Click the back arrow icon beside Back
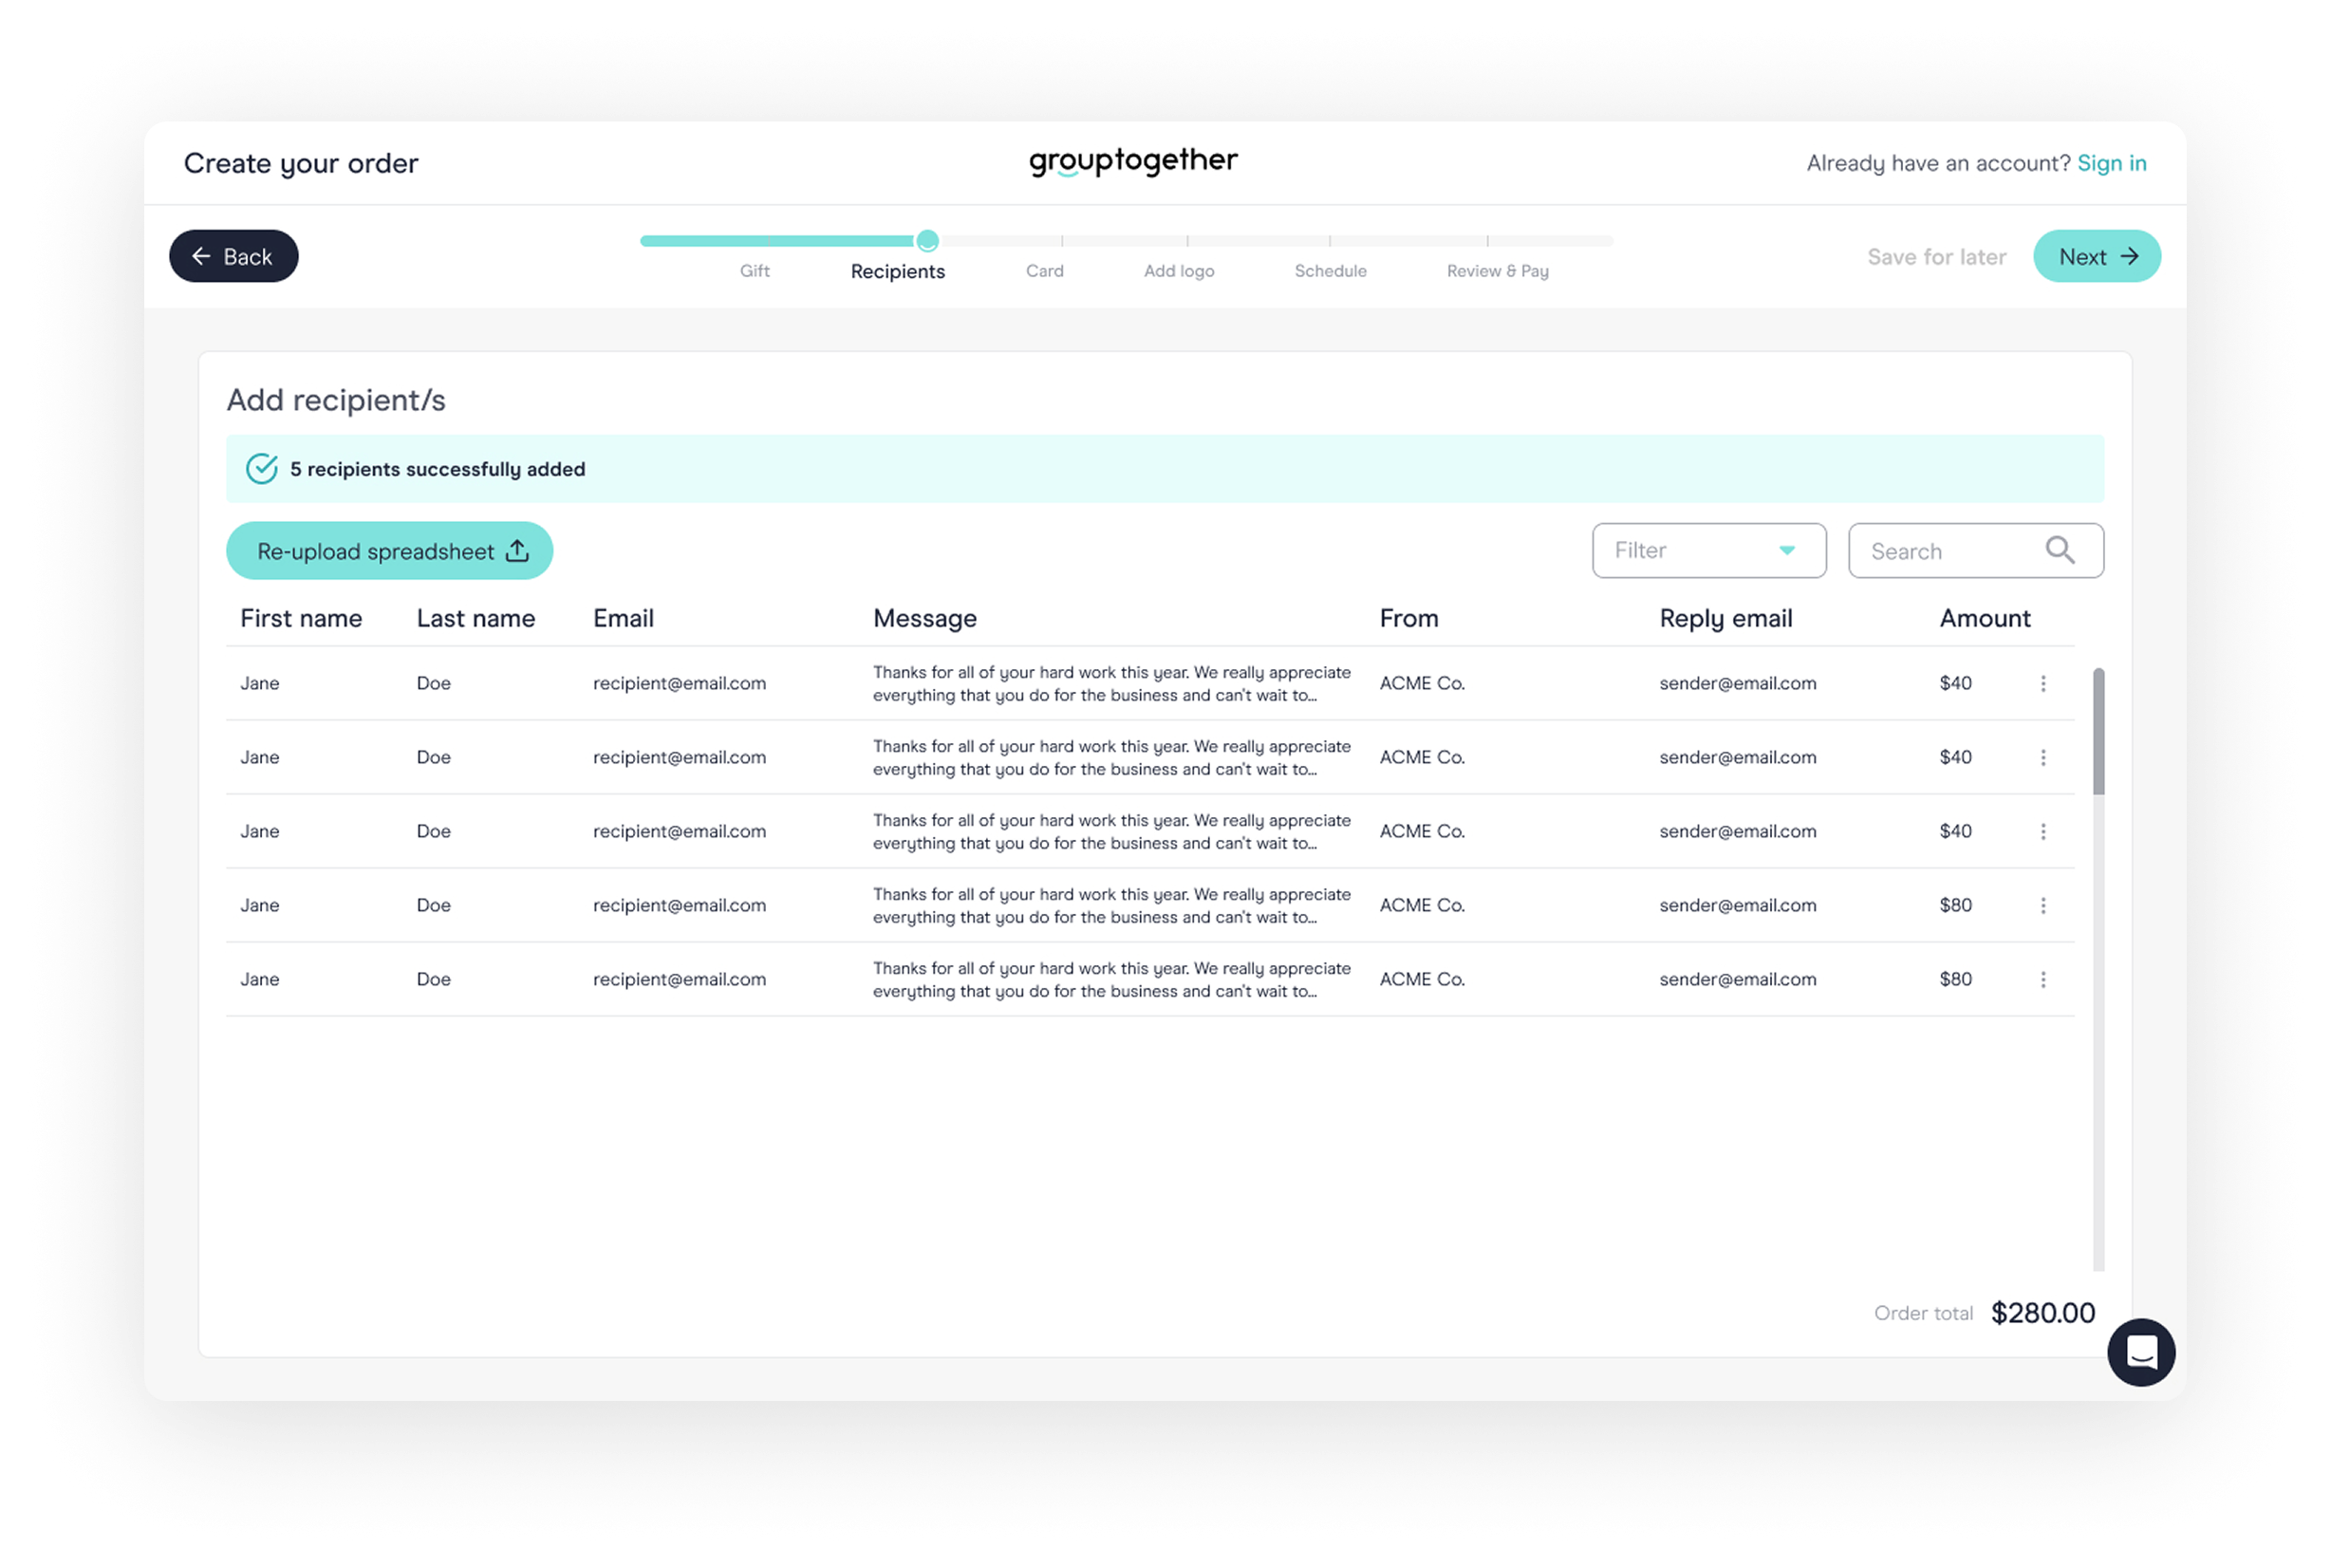Viewport: 2331px width, 1568px height. click(x=201, y=256)
